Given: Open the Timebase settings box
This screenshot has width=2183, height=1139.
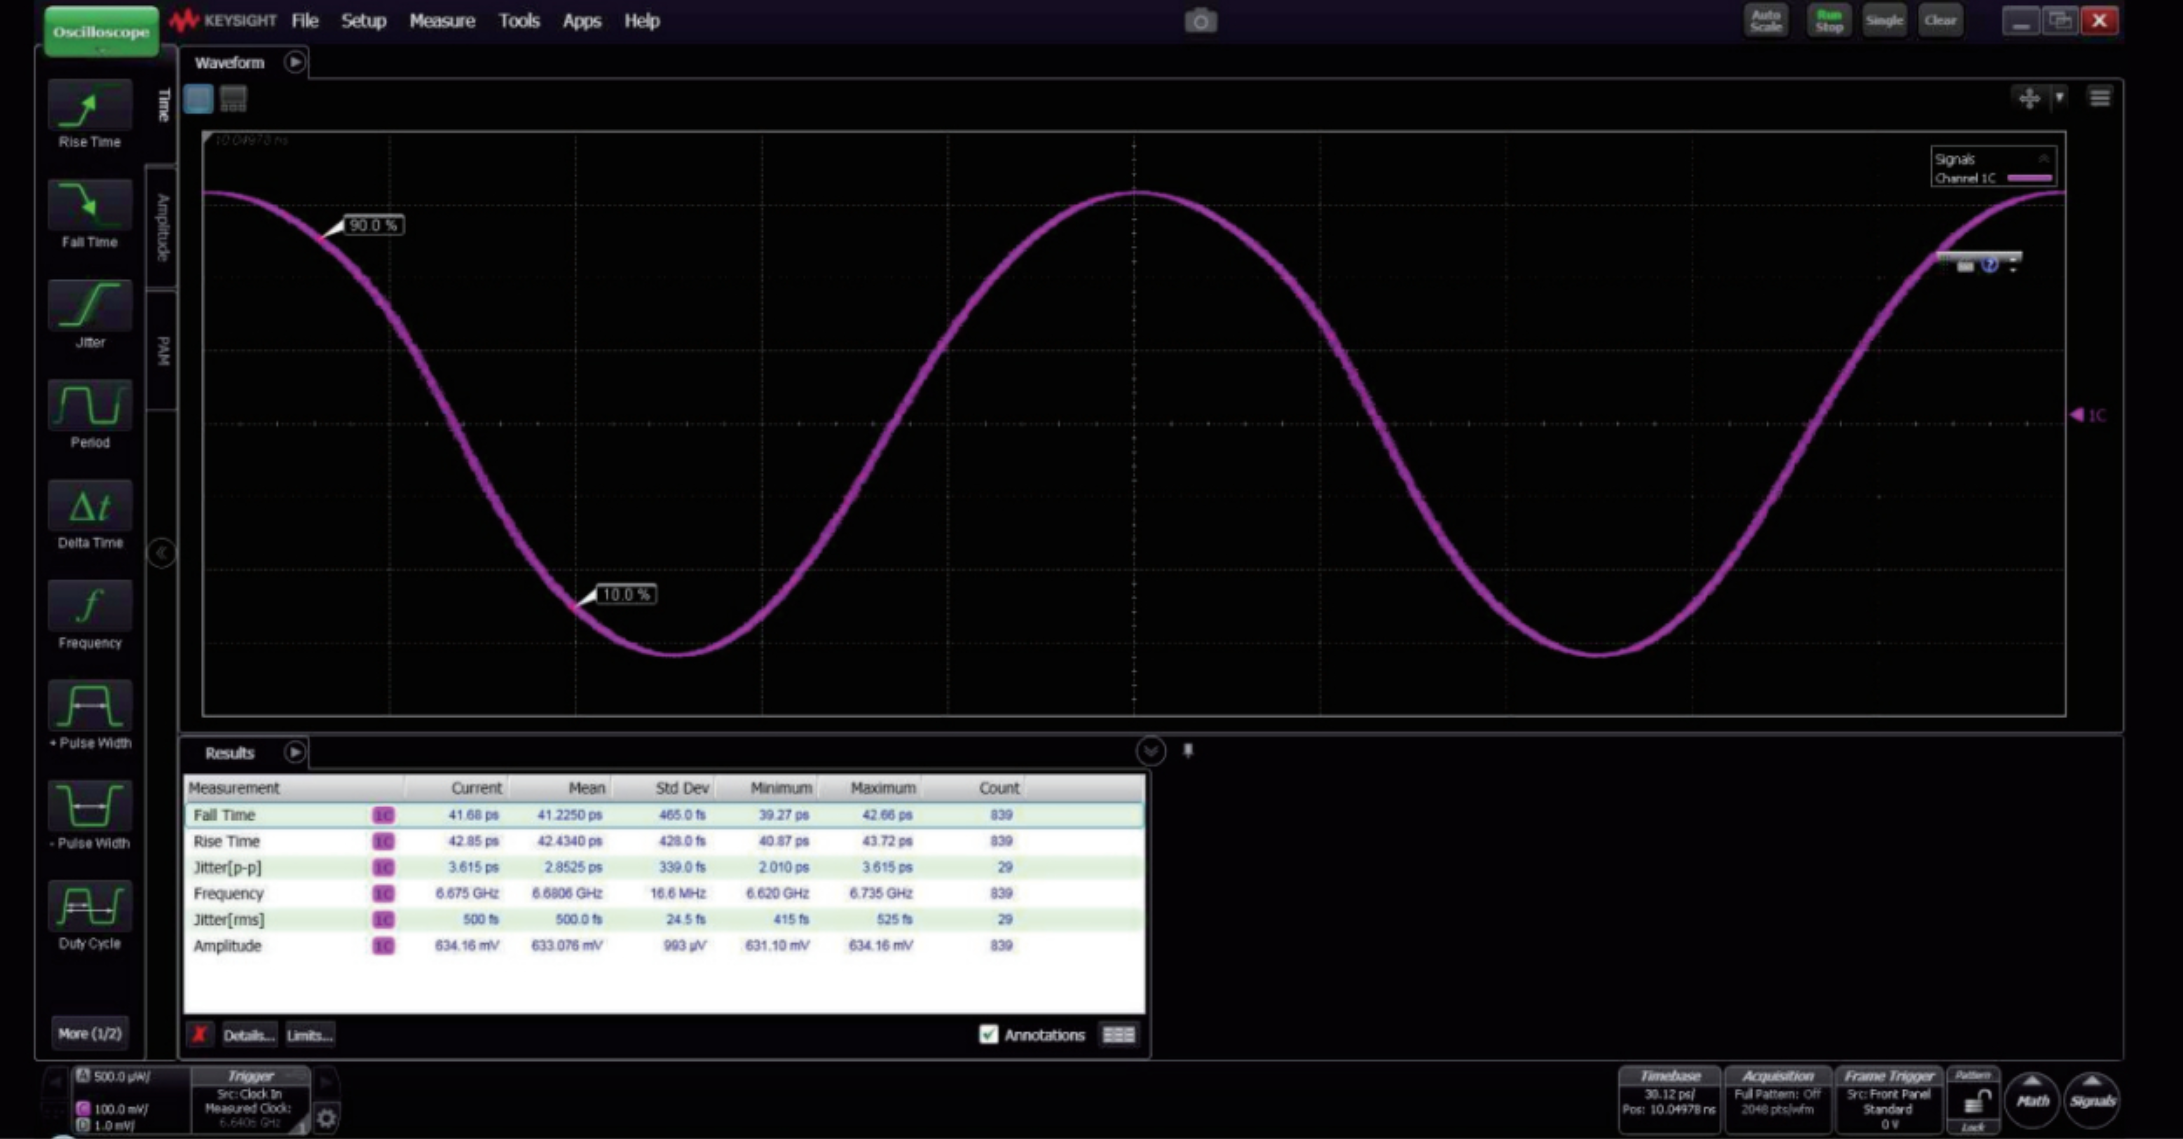Looking at the screenshot, I should coord(1670,1099).
